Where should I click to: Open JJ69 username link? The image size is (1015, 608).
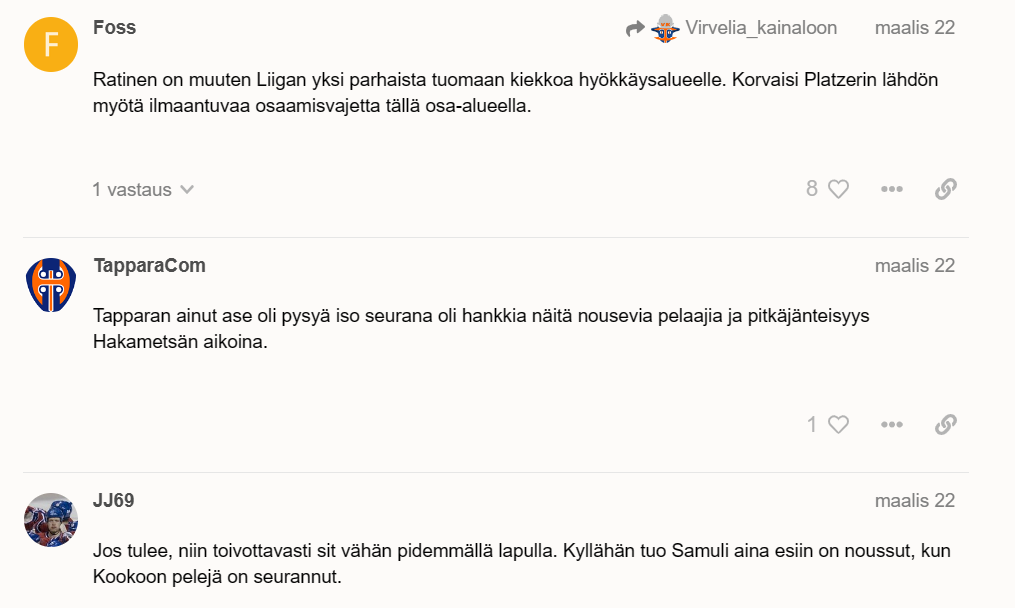113,501
